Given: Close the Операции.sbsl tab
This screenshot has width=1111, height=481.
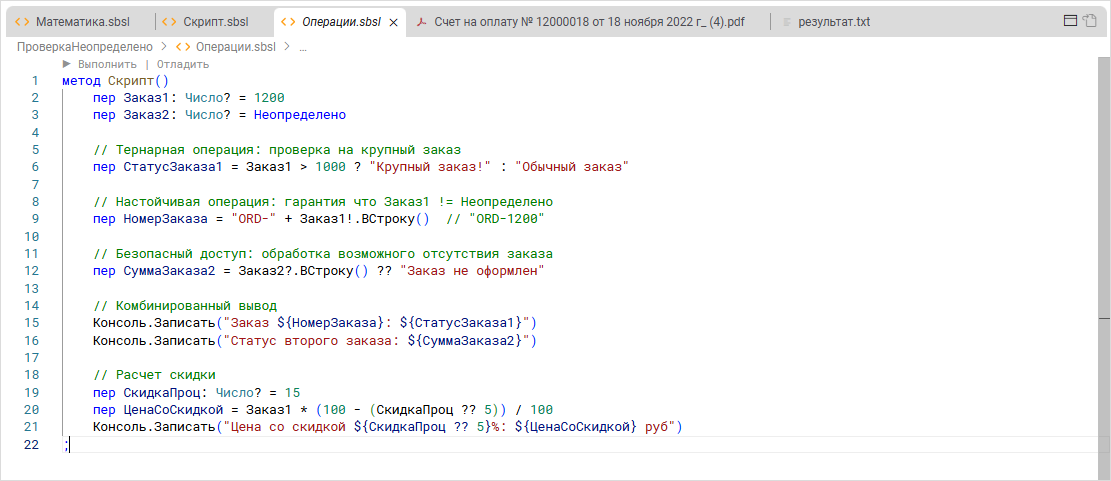Looking at the screenshot, I should (394, 21).
